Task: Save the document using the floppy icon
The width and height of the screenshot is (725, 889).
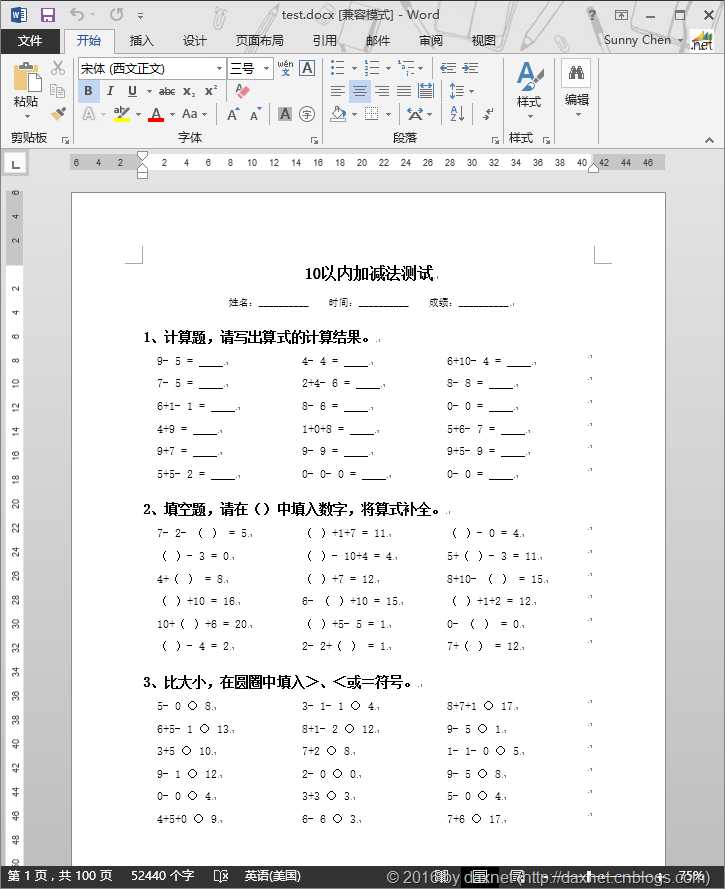Action: pyautogui.click(x=48, y=15)
